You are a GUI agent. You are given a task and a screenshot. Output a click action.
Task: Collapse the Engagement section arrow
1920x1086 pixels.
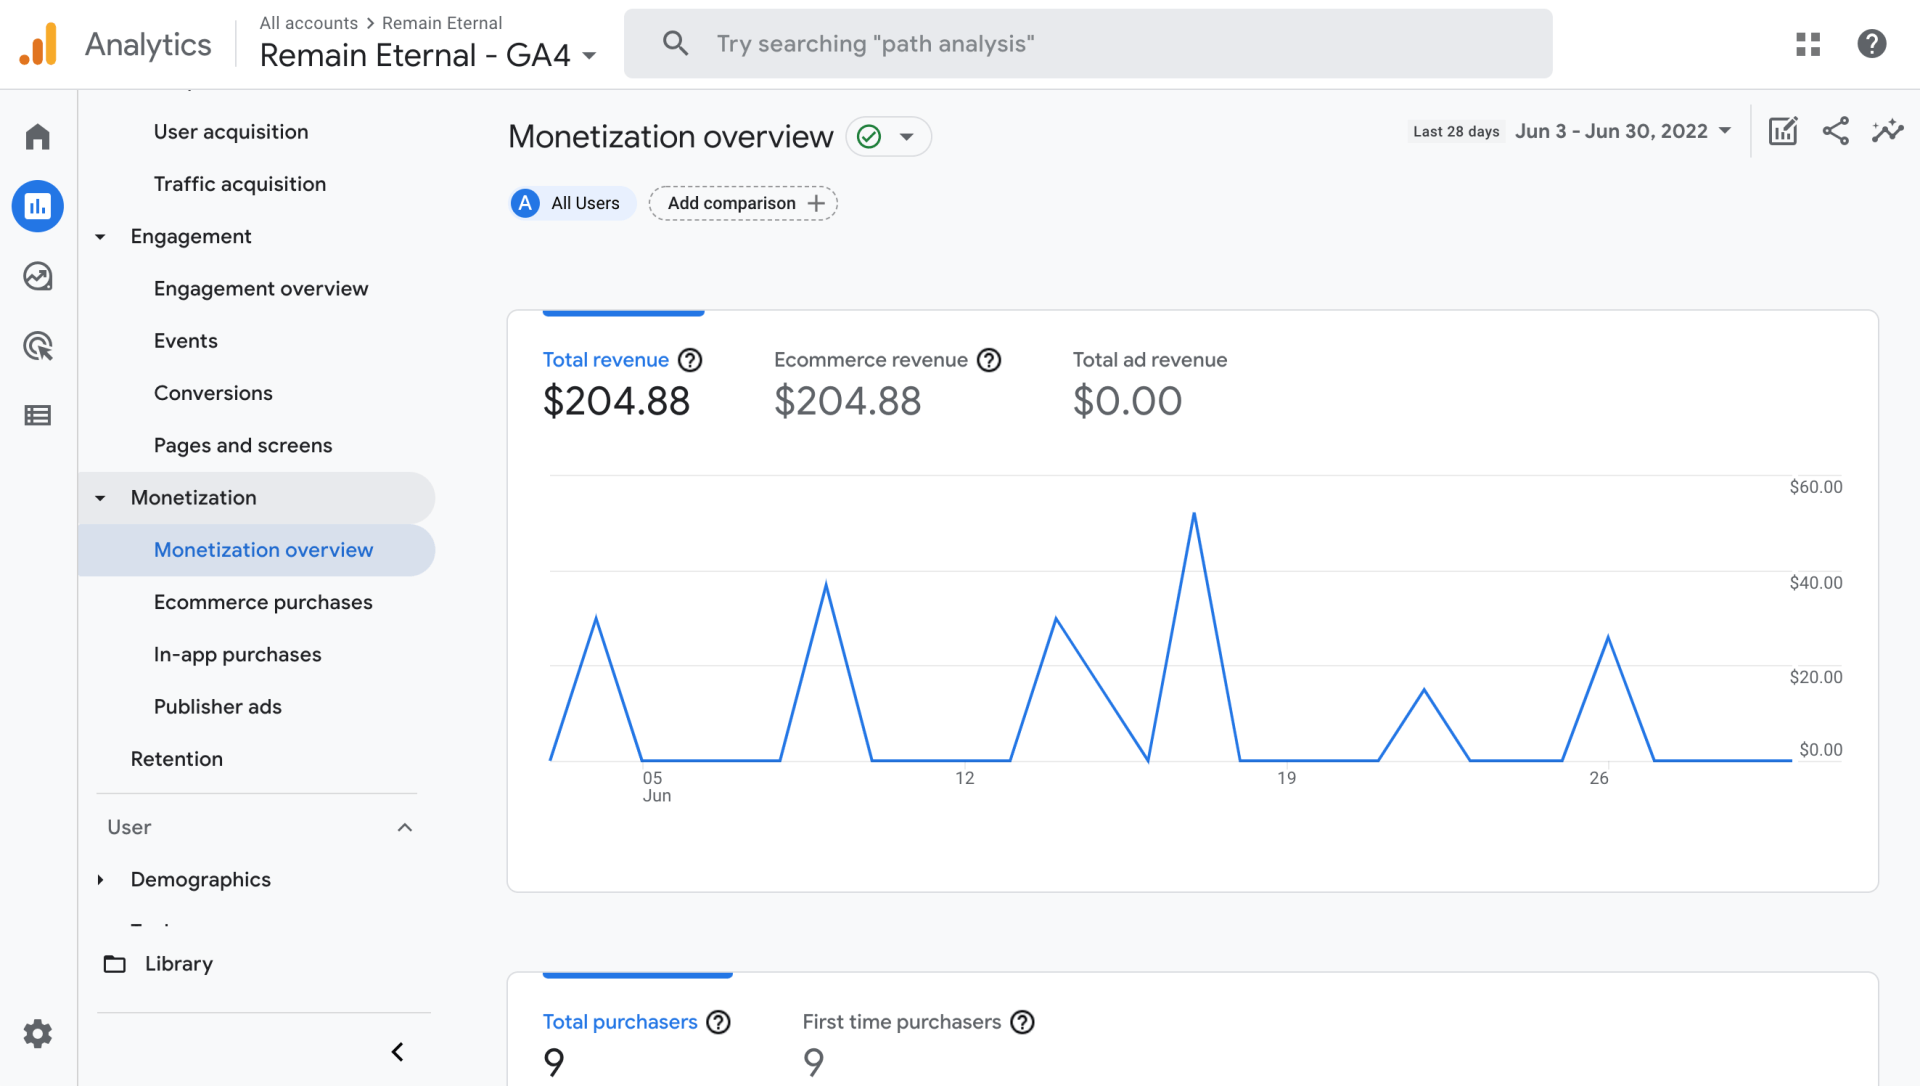coord(100,237)
